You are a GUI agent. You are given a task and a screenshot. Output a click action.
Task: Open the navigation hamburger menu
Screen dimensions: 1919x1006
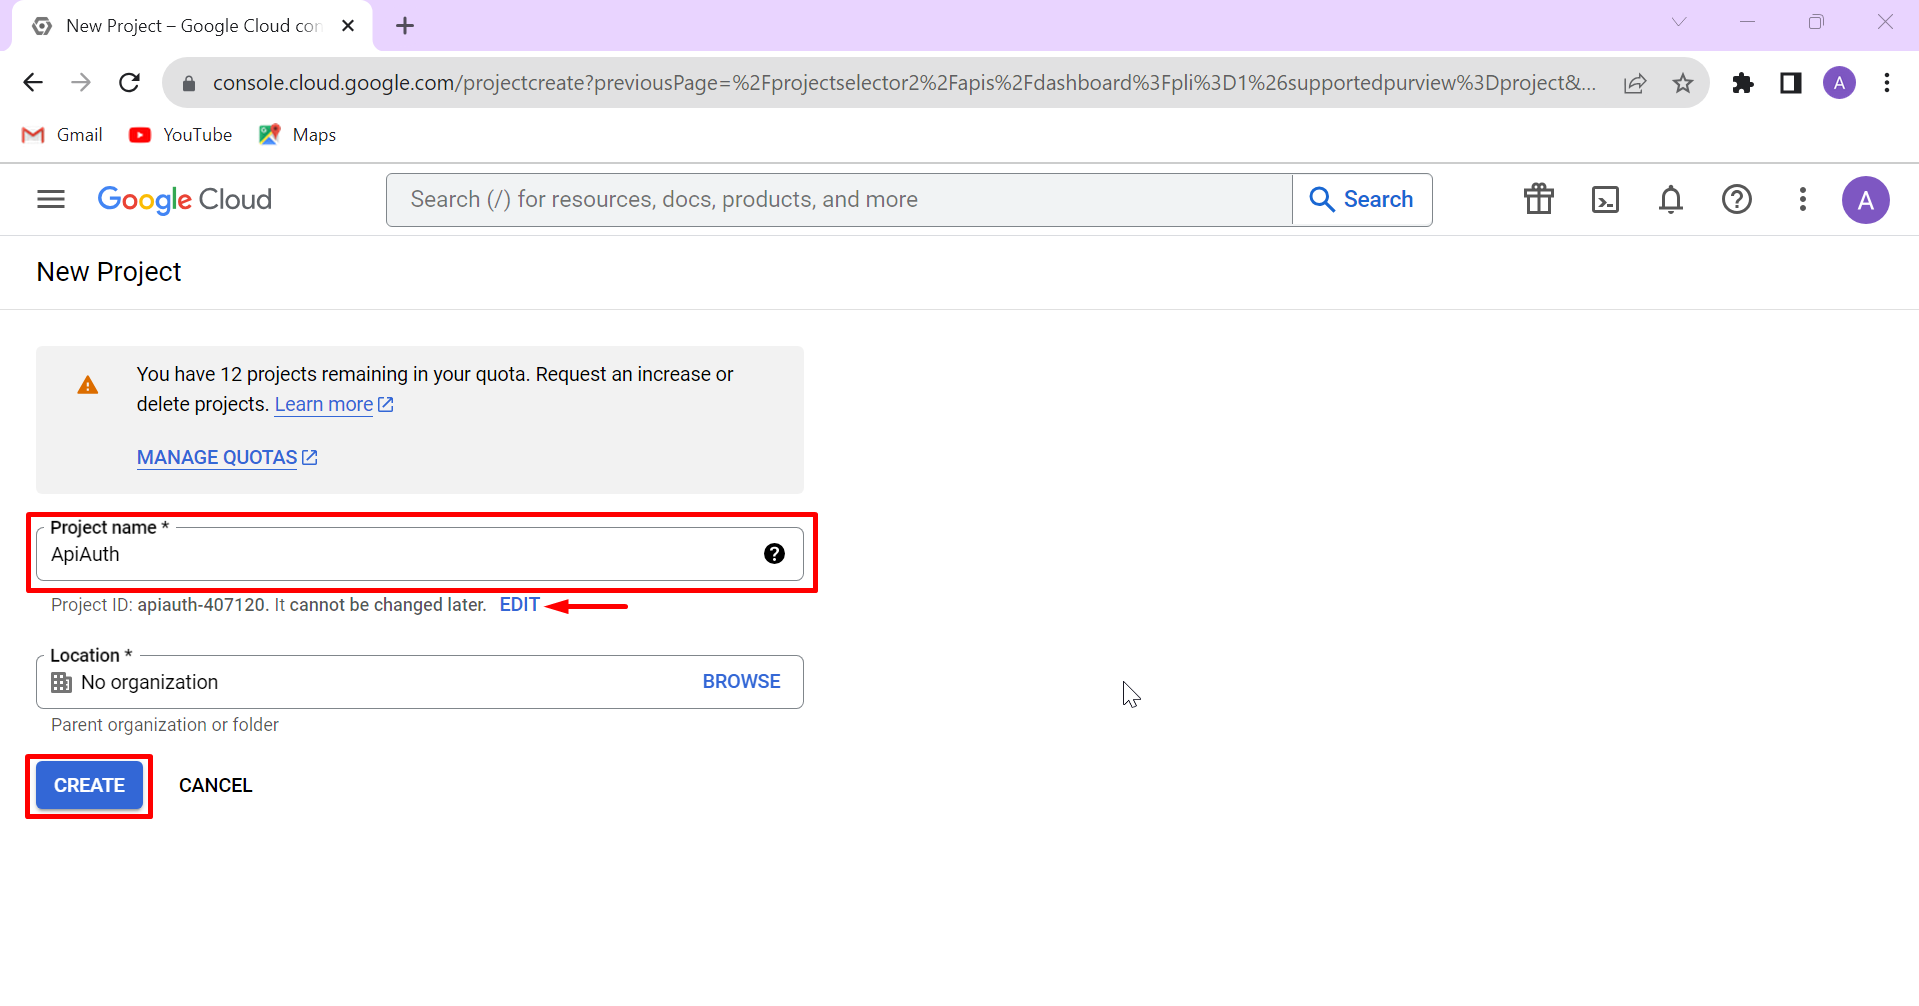(x=49, y=199)
